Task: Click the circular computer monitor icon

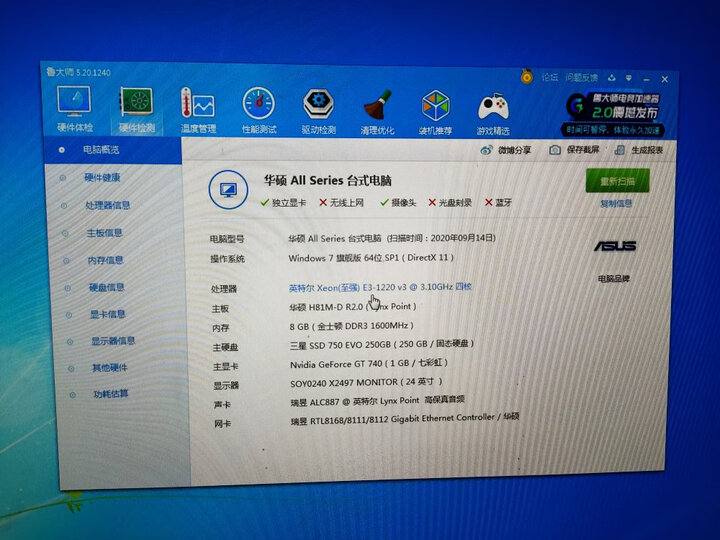Action: (x=228, y=190)
